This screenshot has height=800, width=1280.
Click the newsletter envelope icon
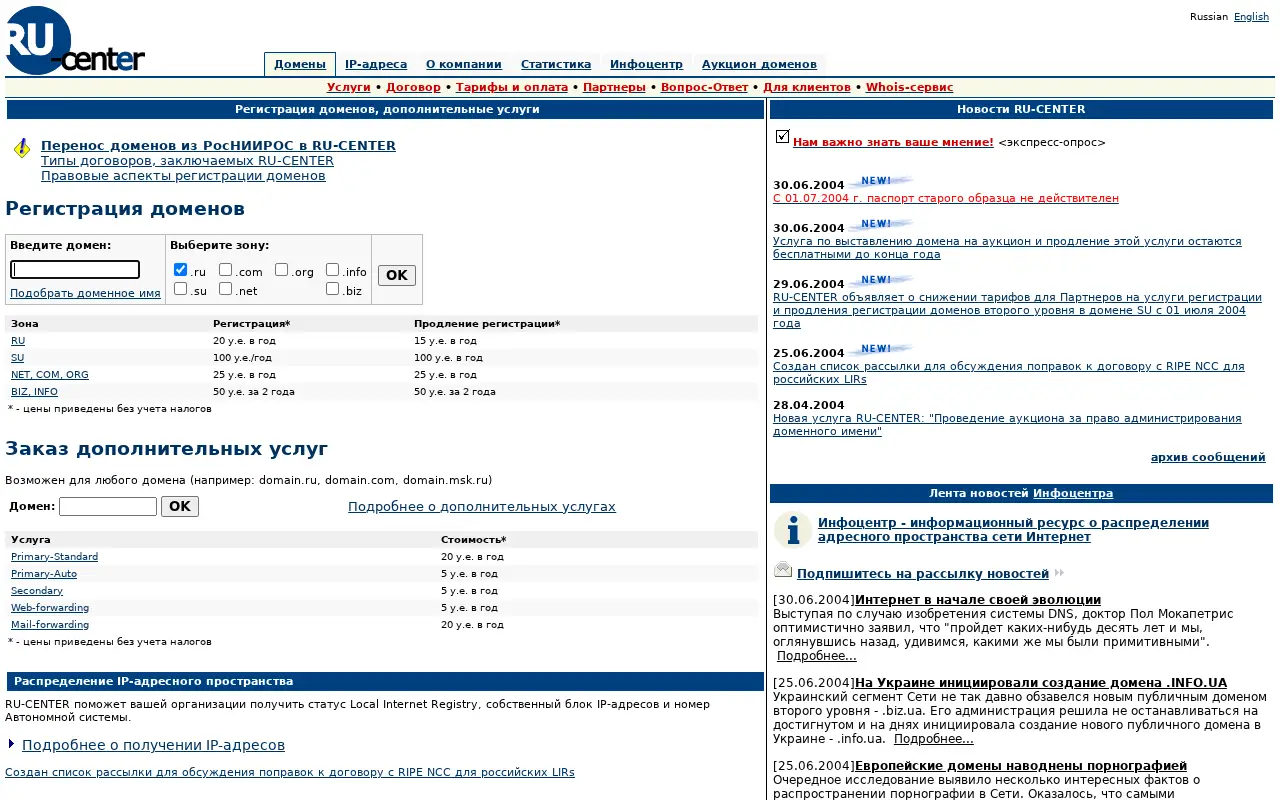point(783,570)
